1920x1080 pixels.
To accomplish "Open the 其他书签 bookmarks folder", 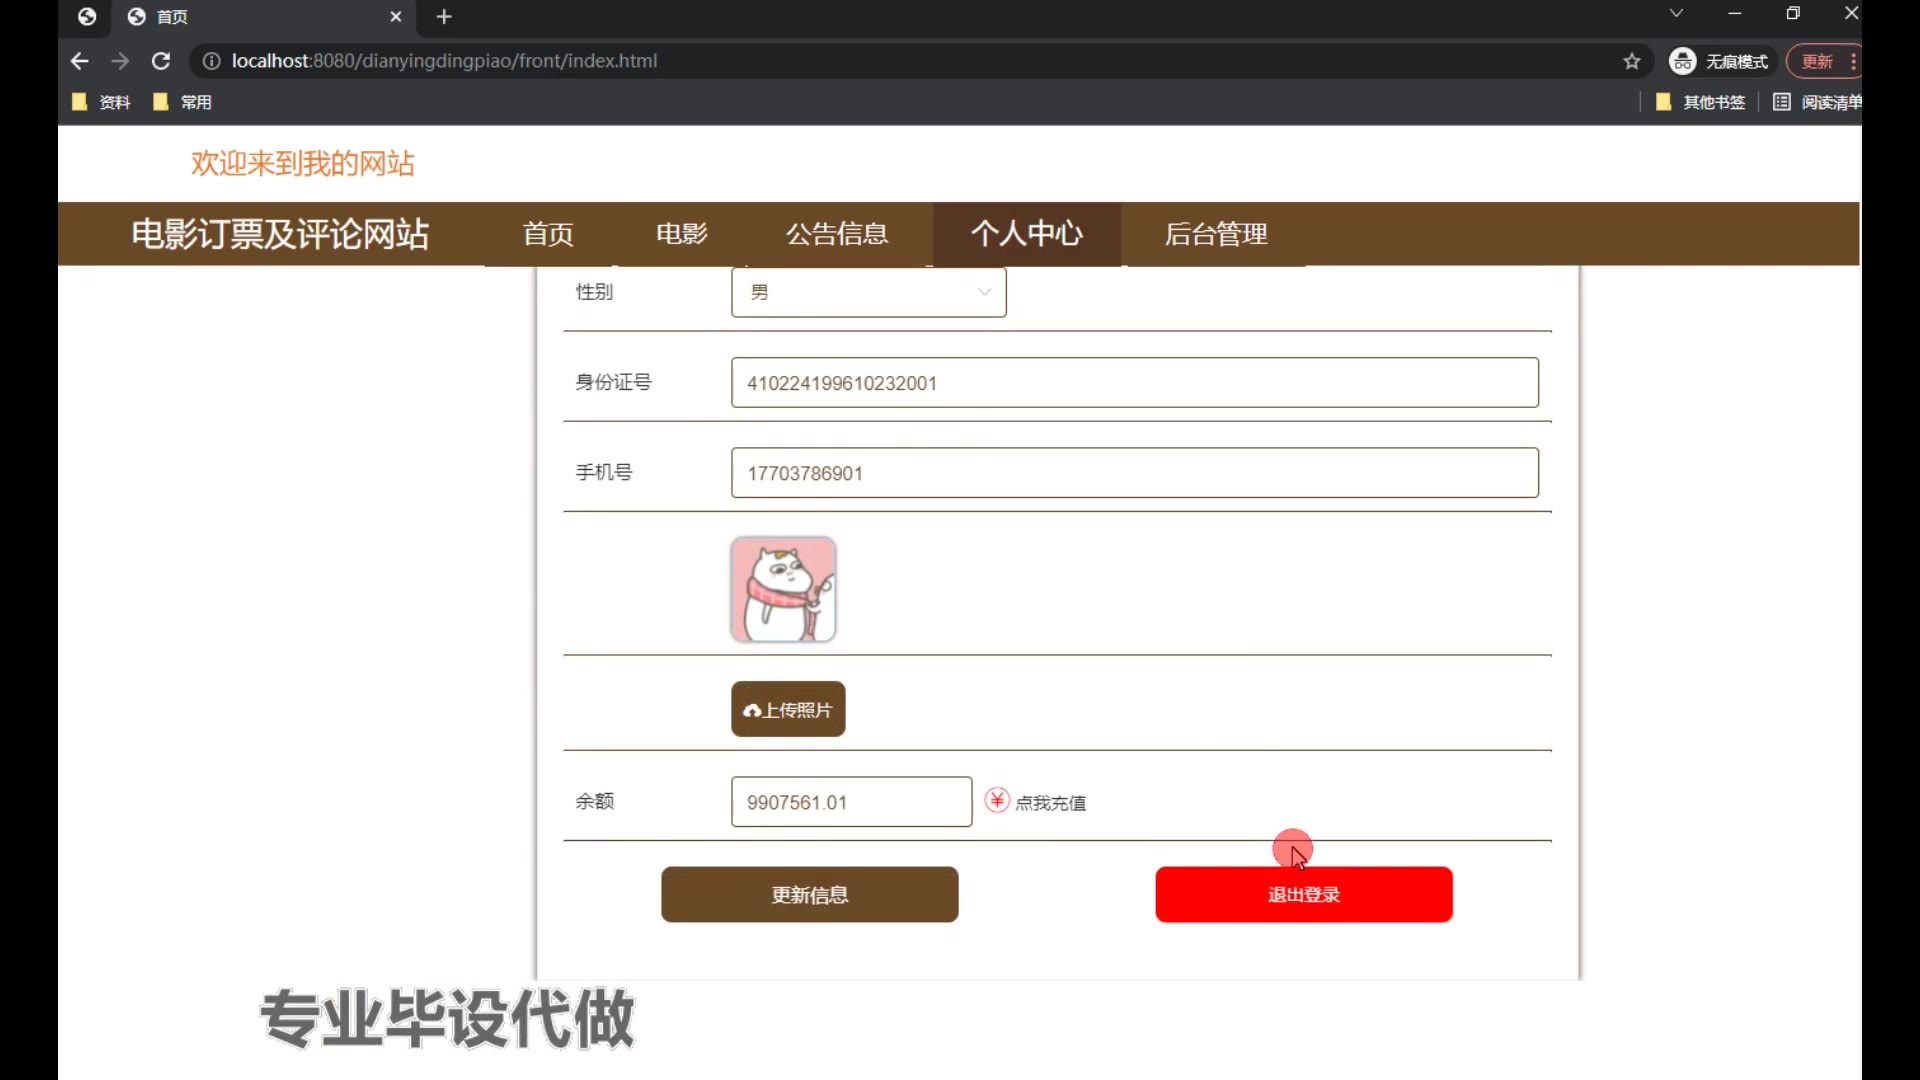I will (x=1701, y=102).
